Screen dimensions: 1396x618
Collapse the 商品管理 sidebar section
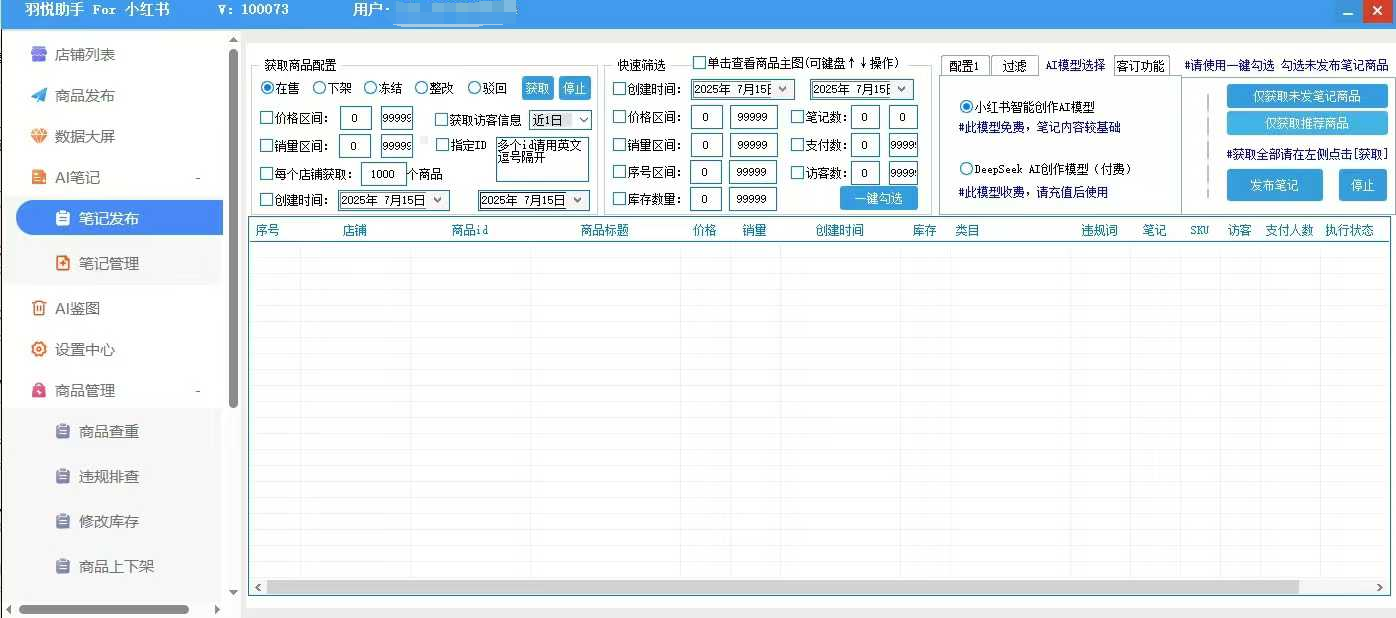click(198, 391)
